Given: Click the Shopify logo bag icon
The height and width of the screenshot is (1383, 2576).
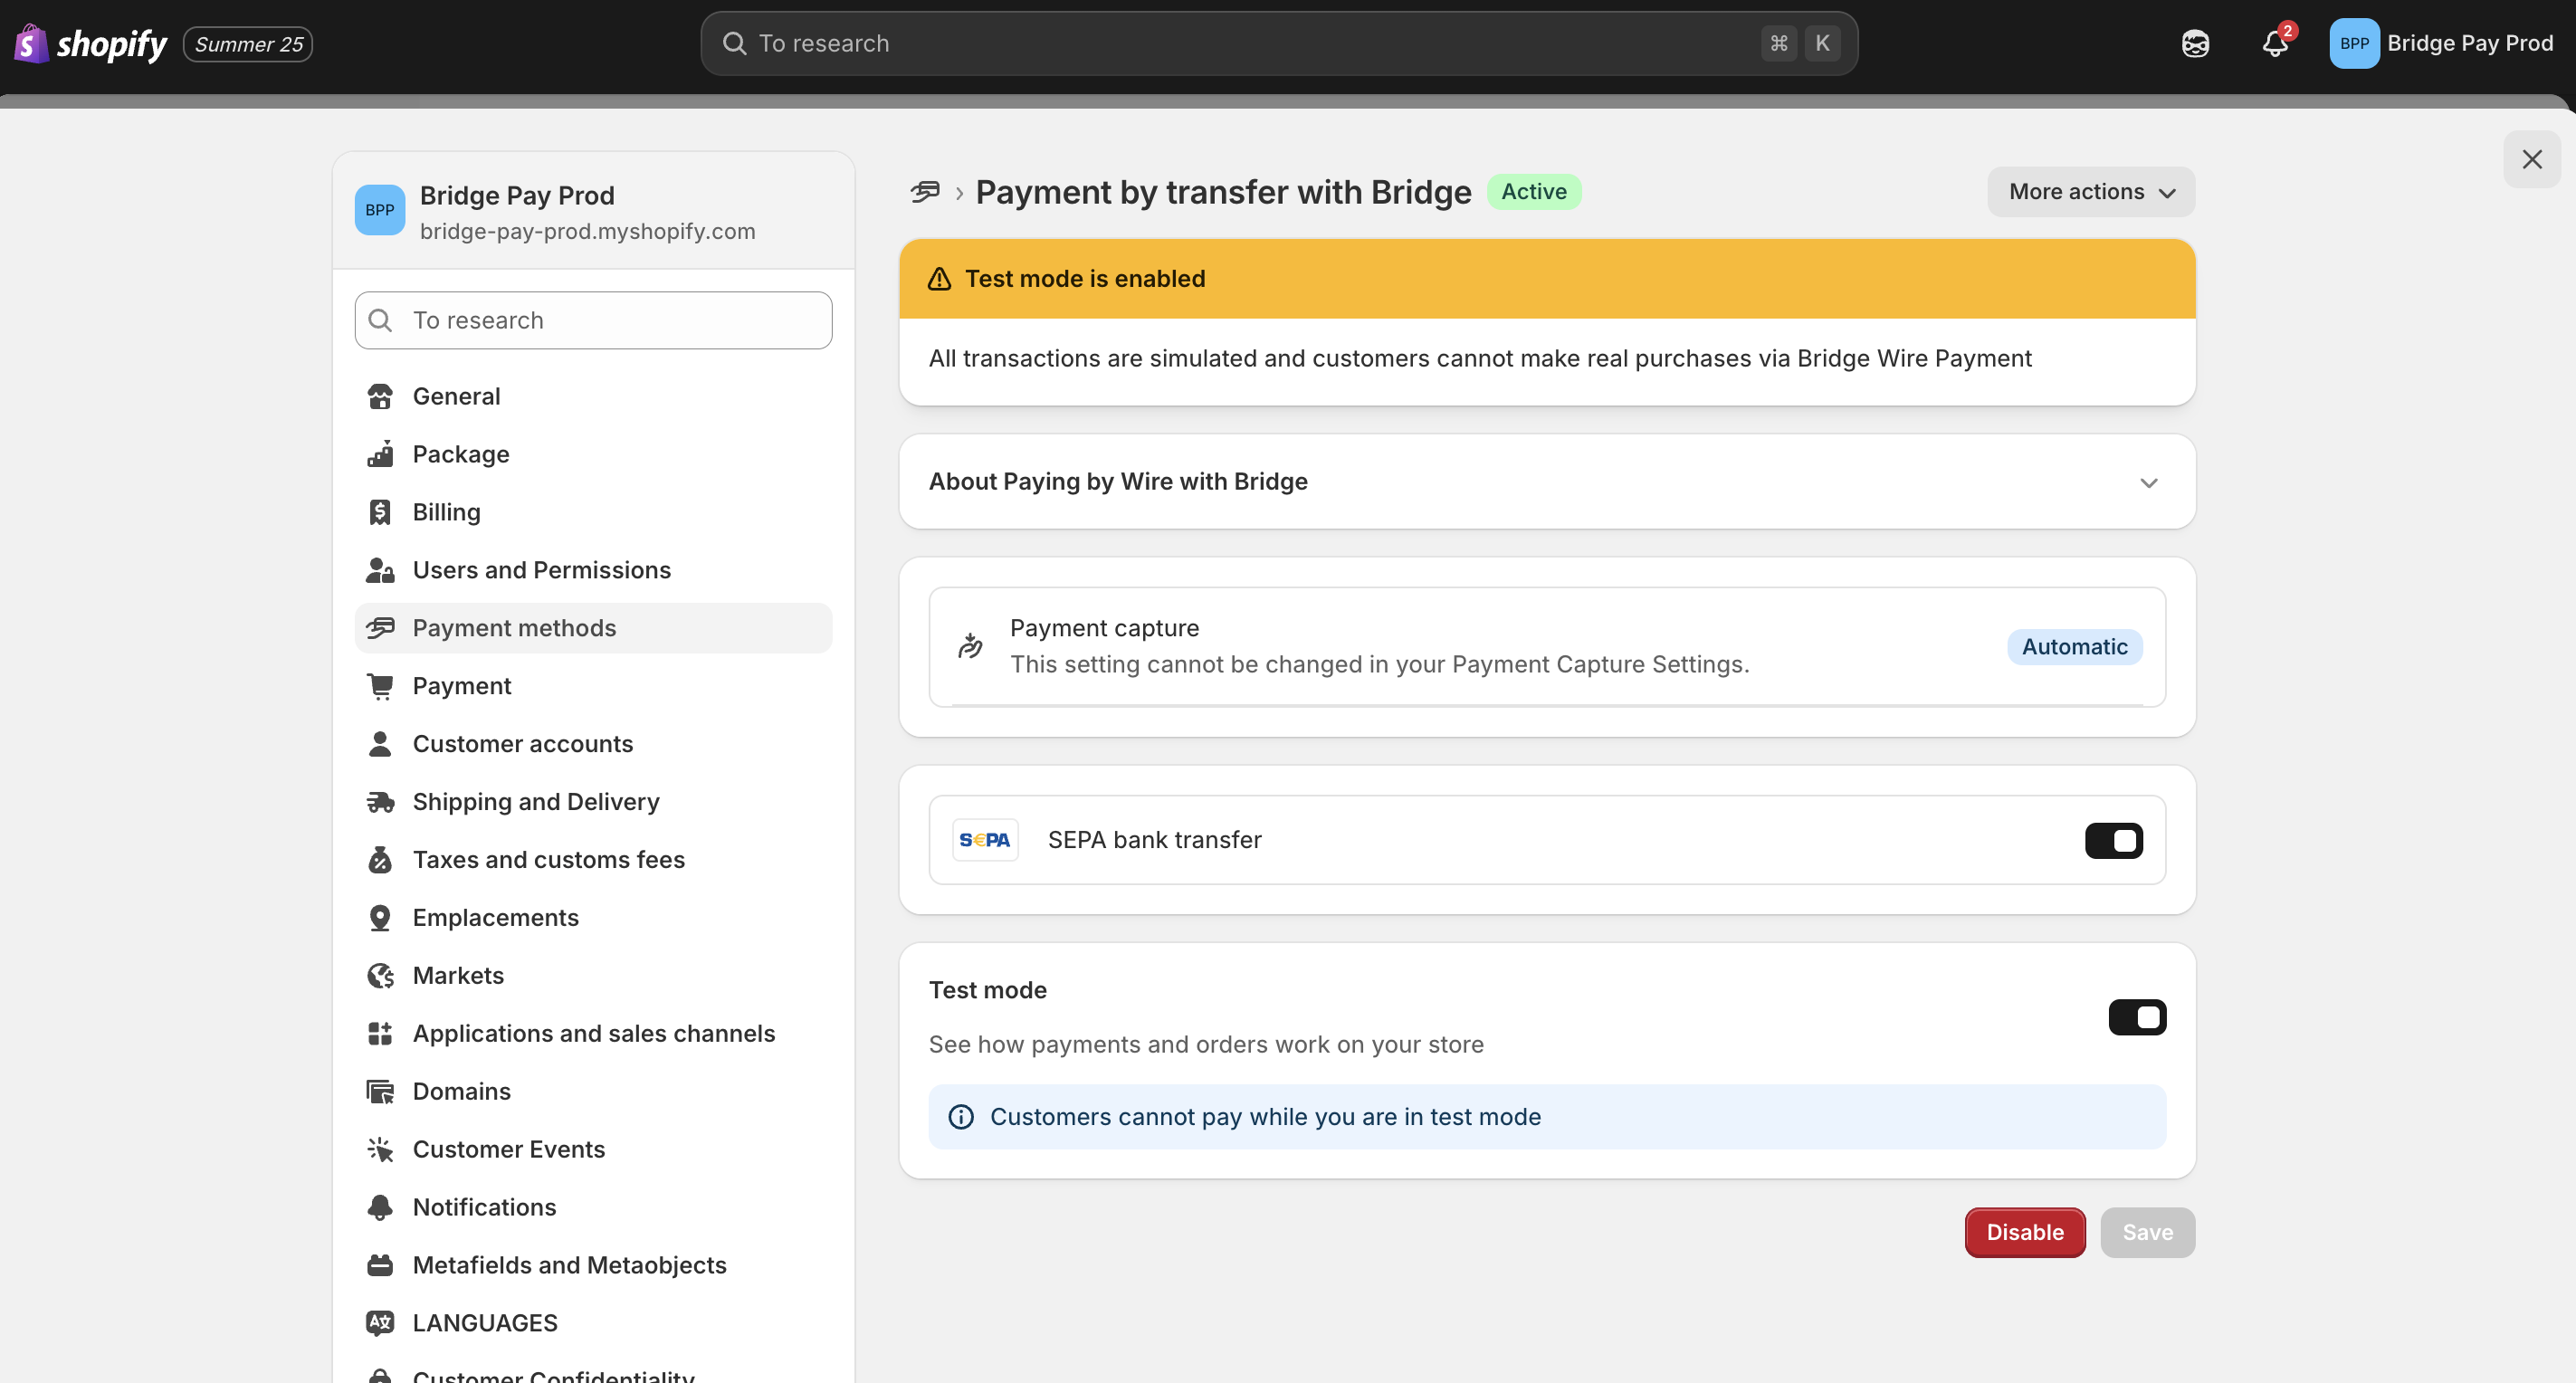Looking at the screenshot, I should (x=31, y=43).
